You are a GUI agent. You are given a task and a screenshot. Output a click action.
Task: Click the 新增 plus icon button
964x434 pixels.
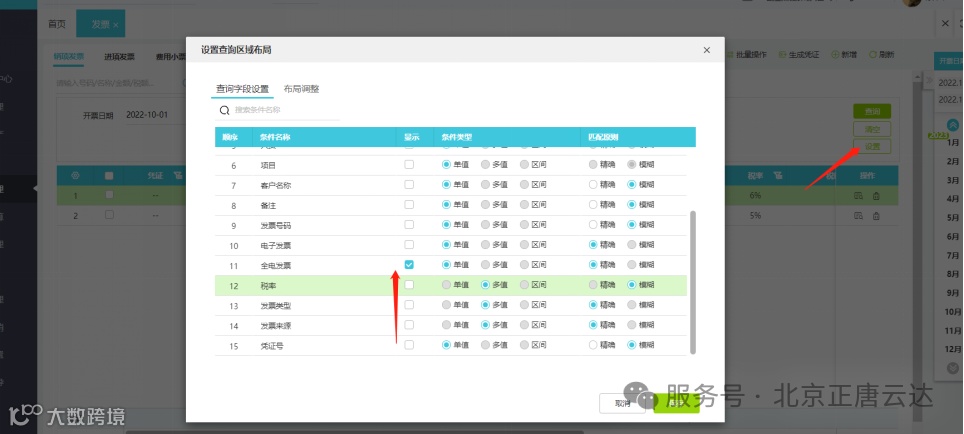835,55
